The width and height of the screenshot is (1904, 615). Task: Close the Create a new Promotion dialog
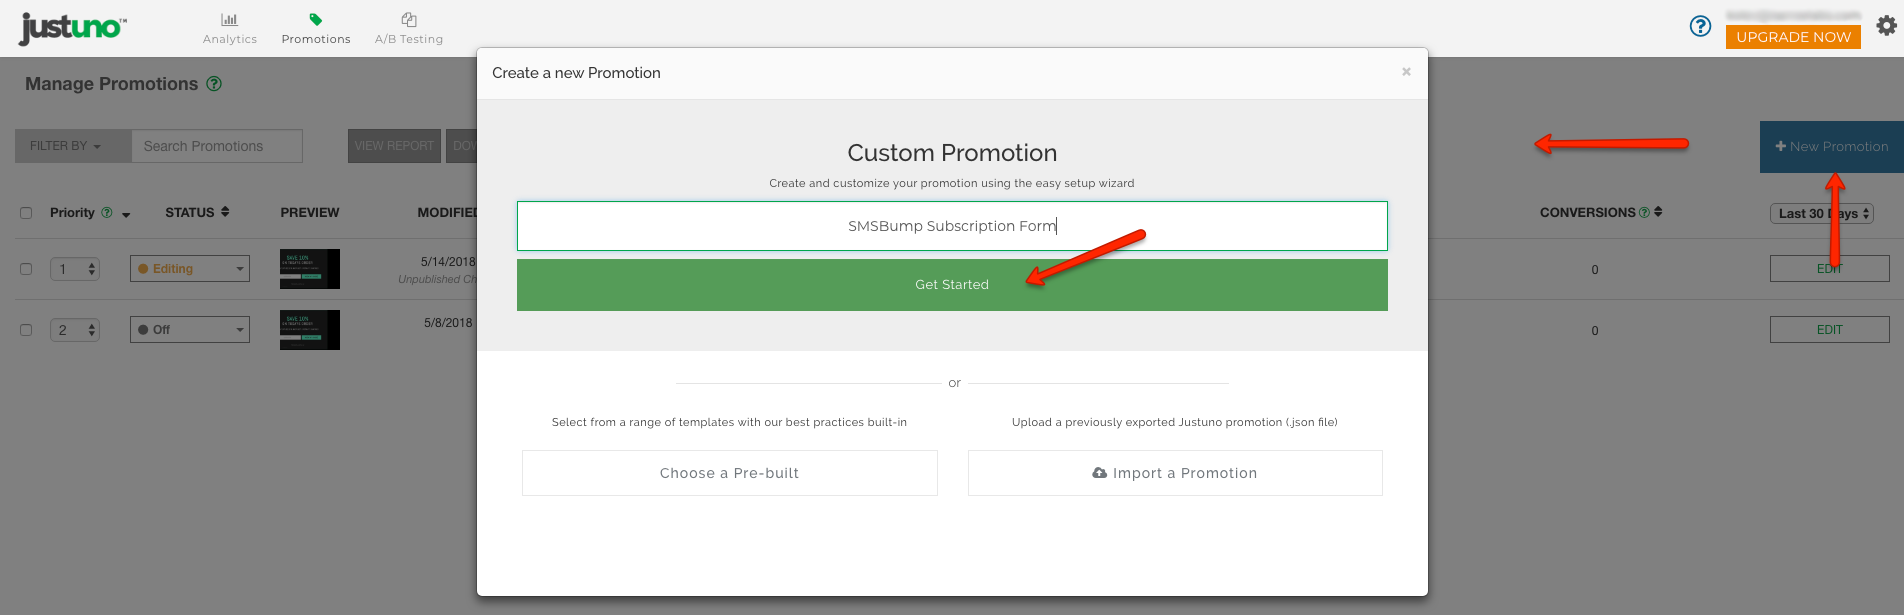pyautogui.click(x=1406, y=72)
